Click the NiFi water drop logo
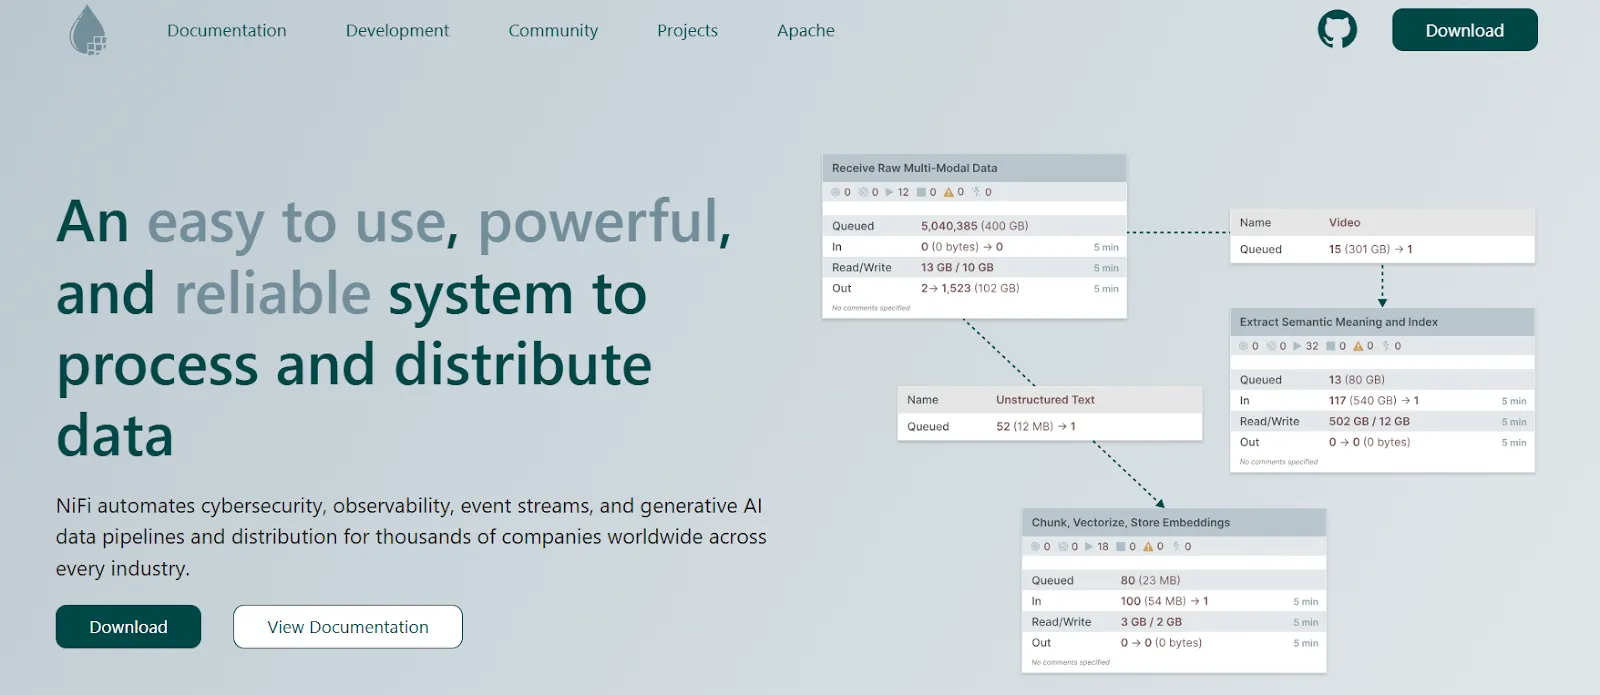1600x695 pixels. pyautogui.click(x=88, y=30)
